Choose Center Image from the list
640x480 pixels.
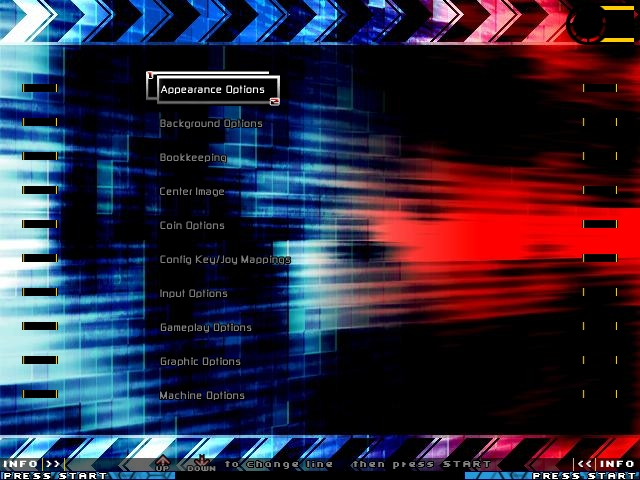click(x=192, y=192)
